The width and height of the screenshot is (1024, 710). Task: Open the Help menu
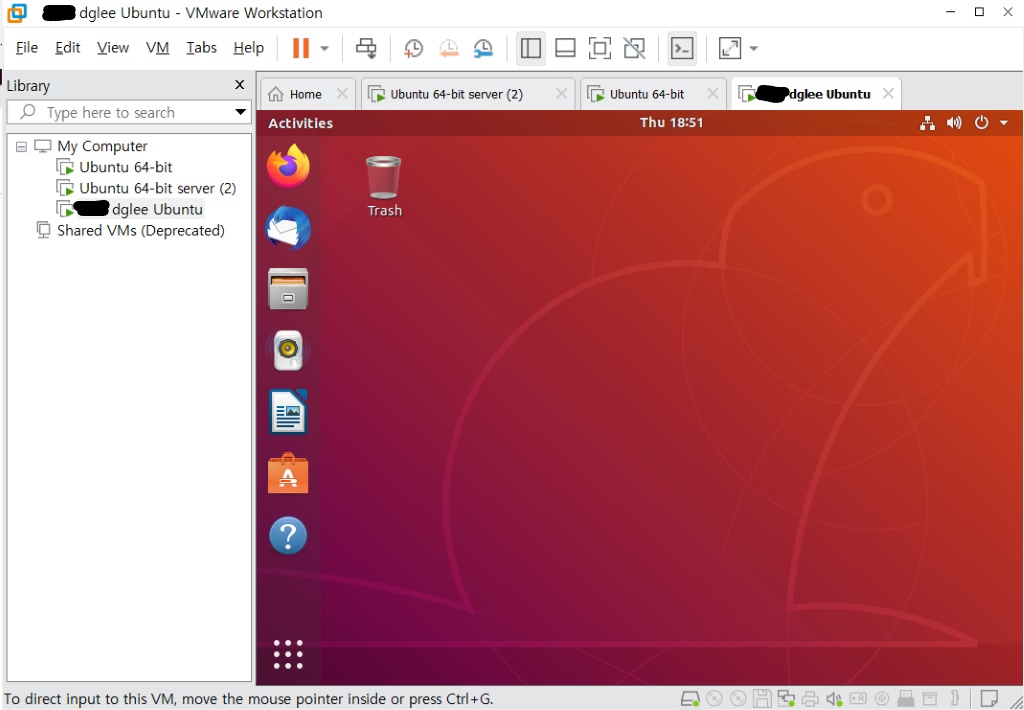[x=248, y=48]
